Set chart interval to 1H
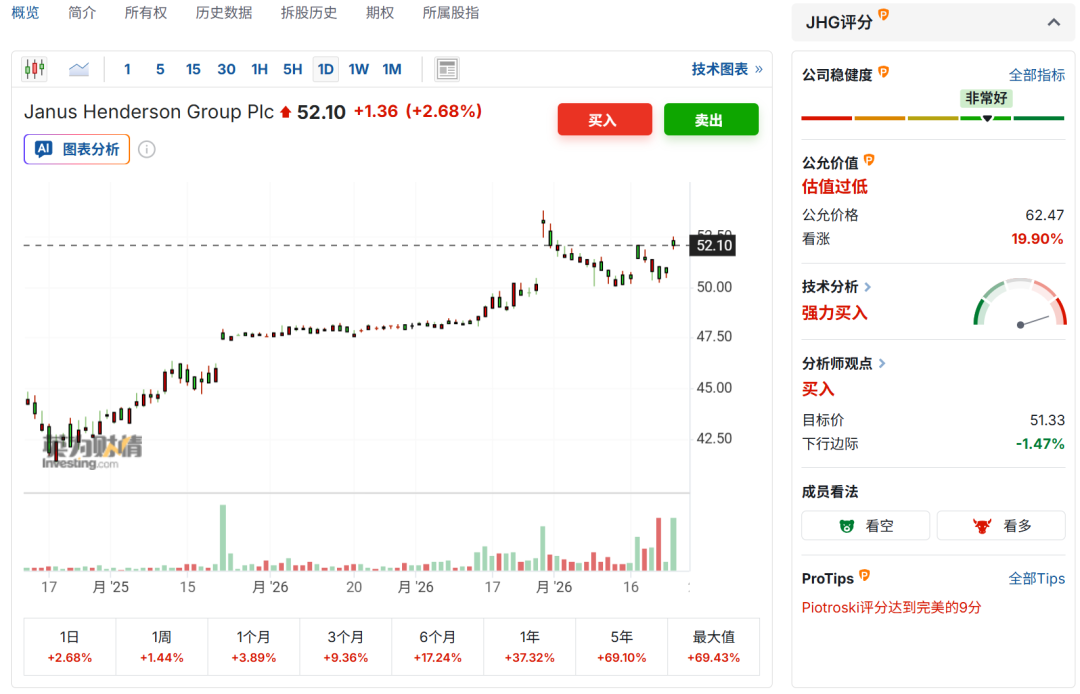1080x694 pixels. [x=260, y=70]
